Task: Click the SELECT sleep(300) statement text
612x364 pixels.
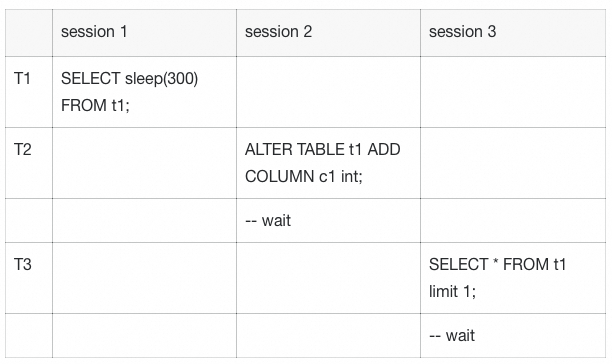Action: point(130,79)
